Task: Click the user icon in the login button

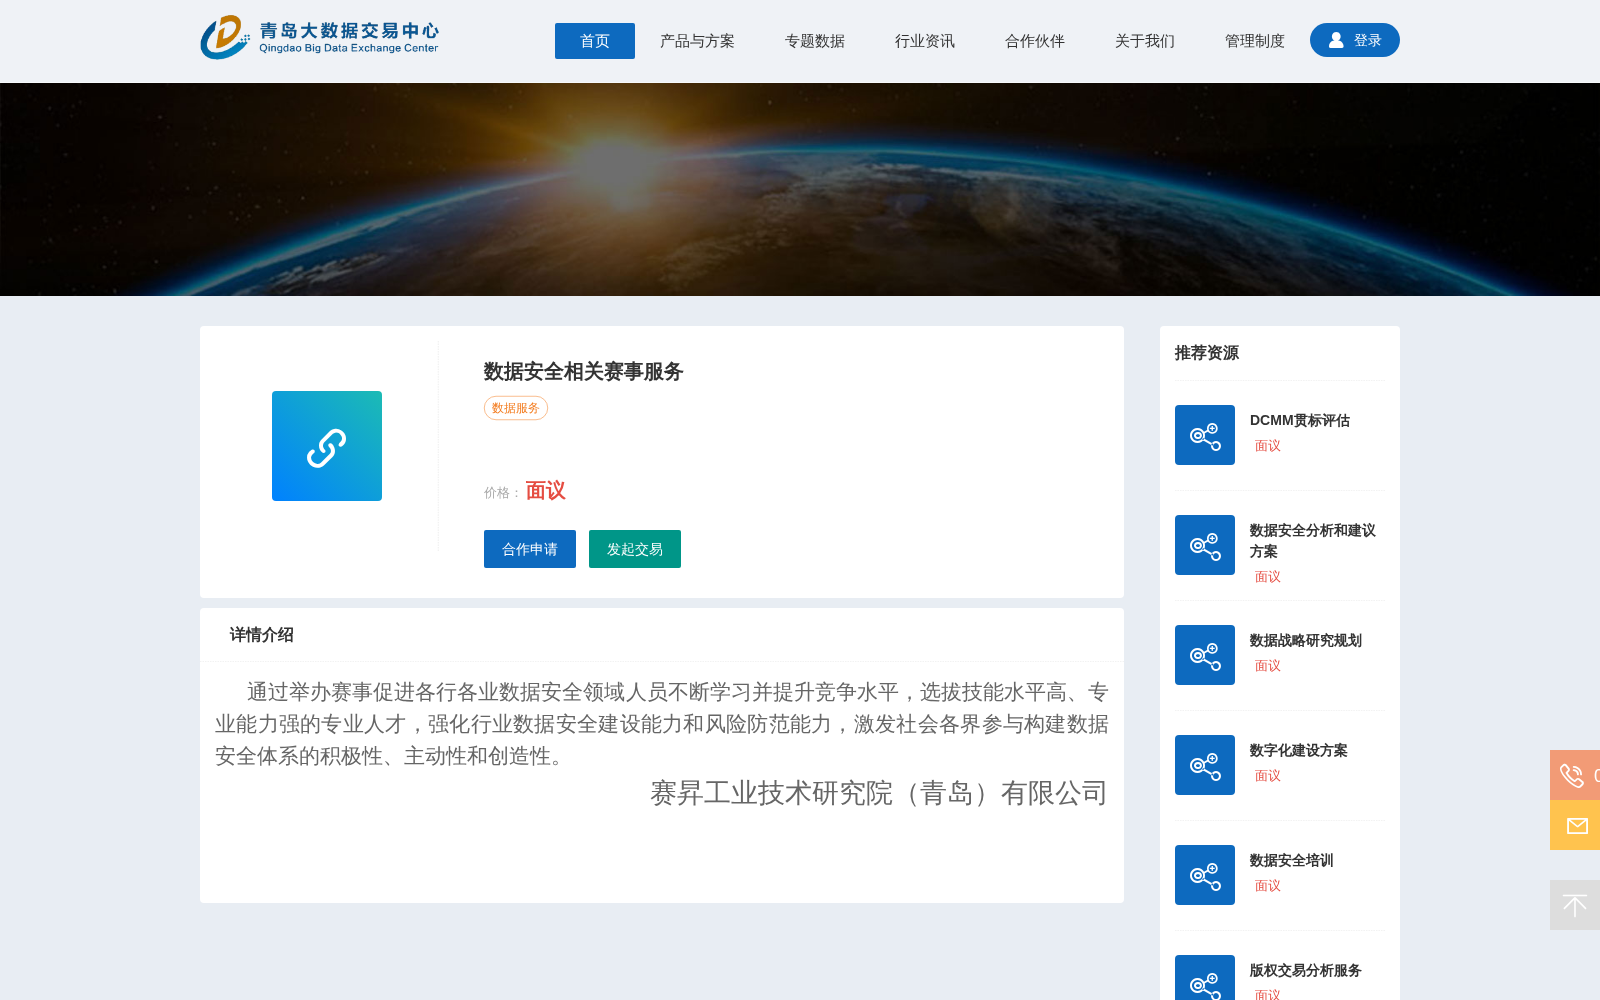Action: (x=1336, y=40)
